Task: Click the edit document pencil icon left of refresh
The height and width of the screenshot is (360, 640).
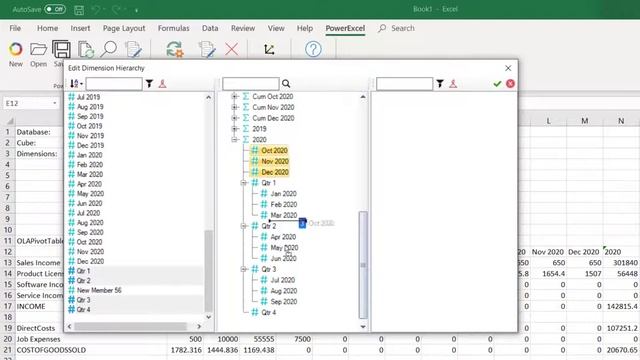Action: point(133,49)
